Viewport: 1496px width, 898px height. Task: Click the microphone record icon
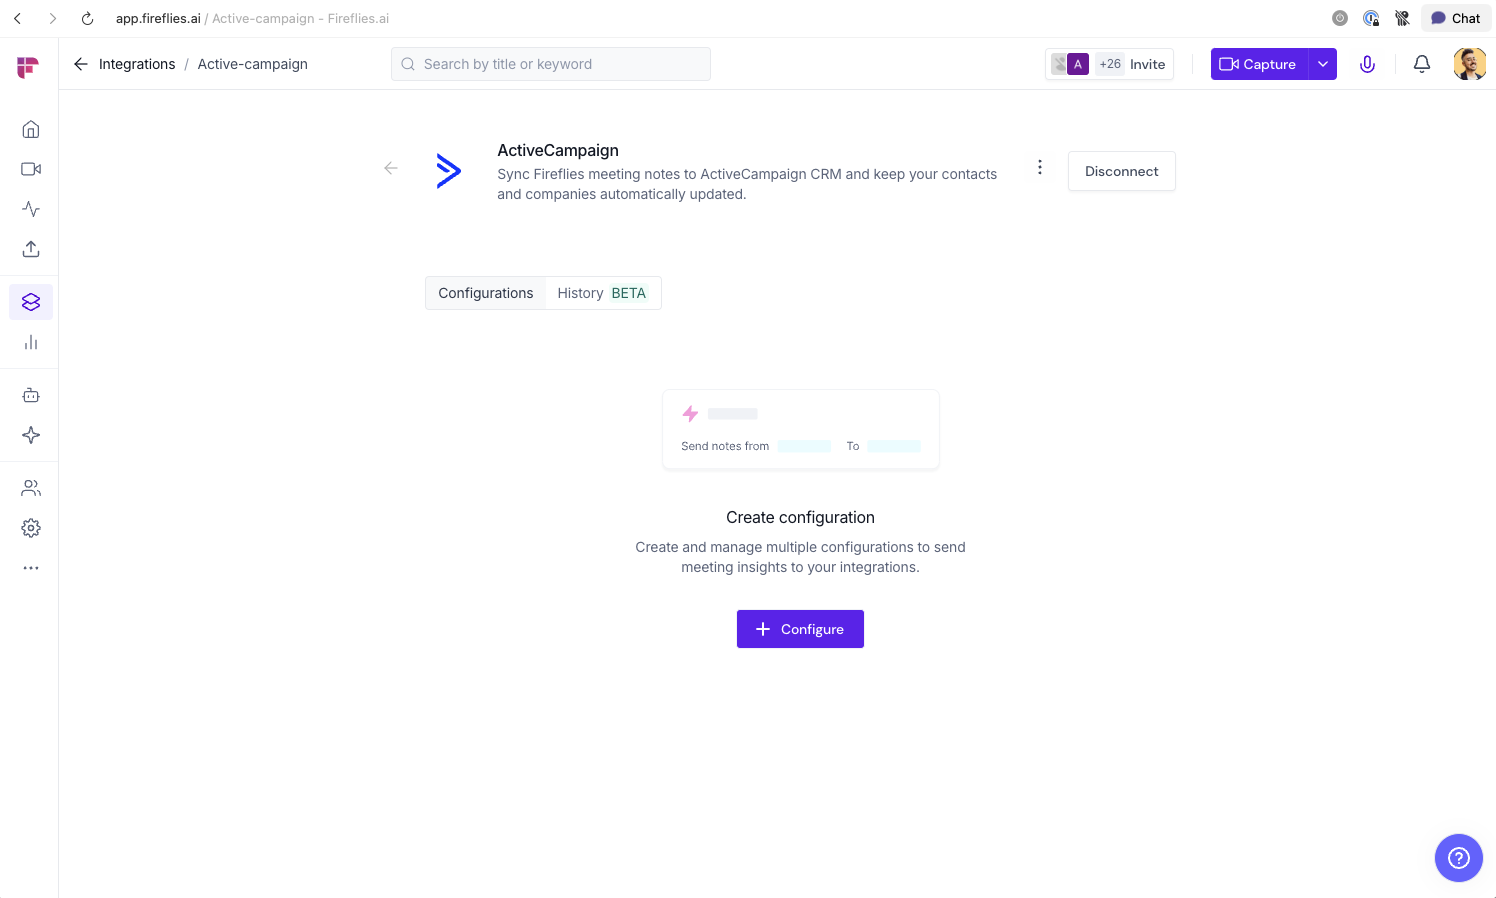coord(1367,64)
